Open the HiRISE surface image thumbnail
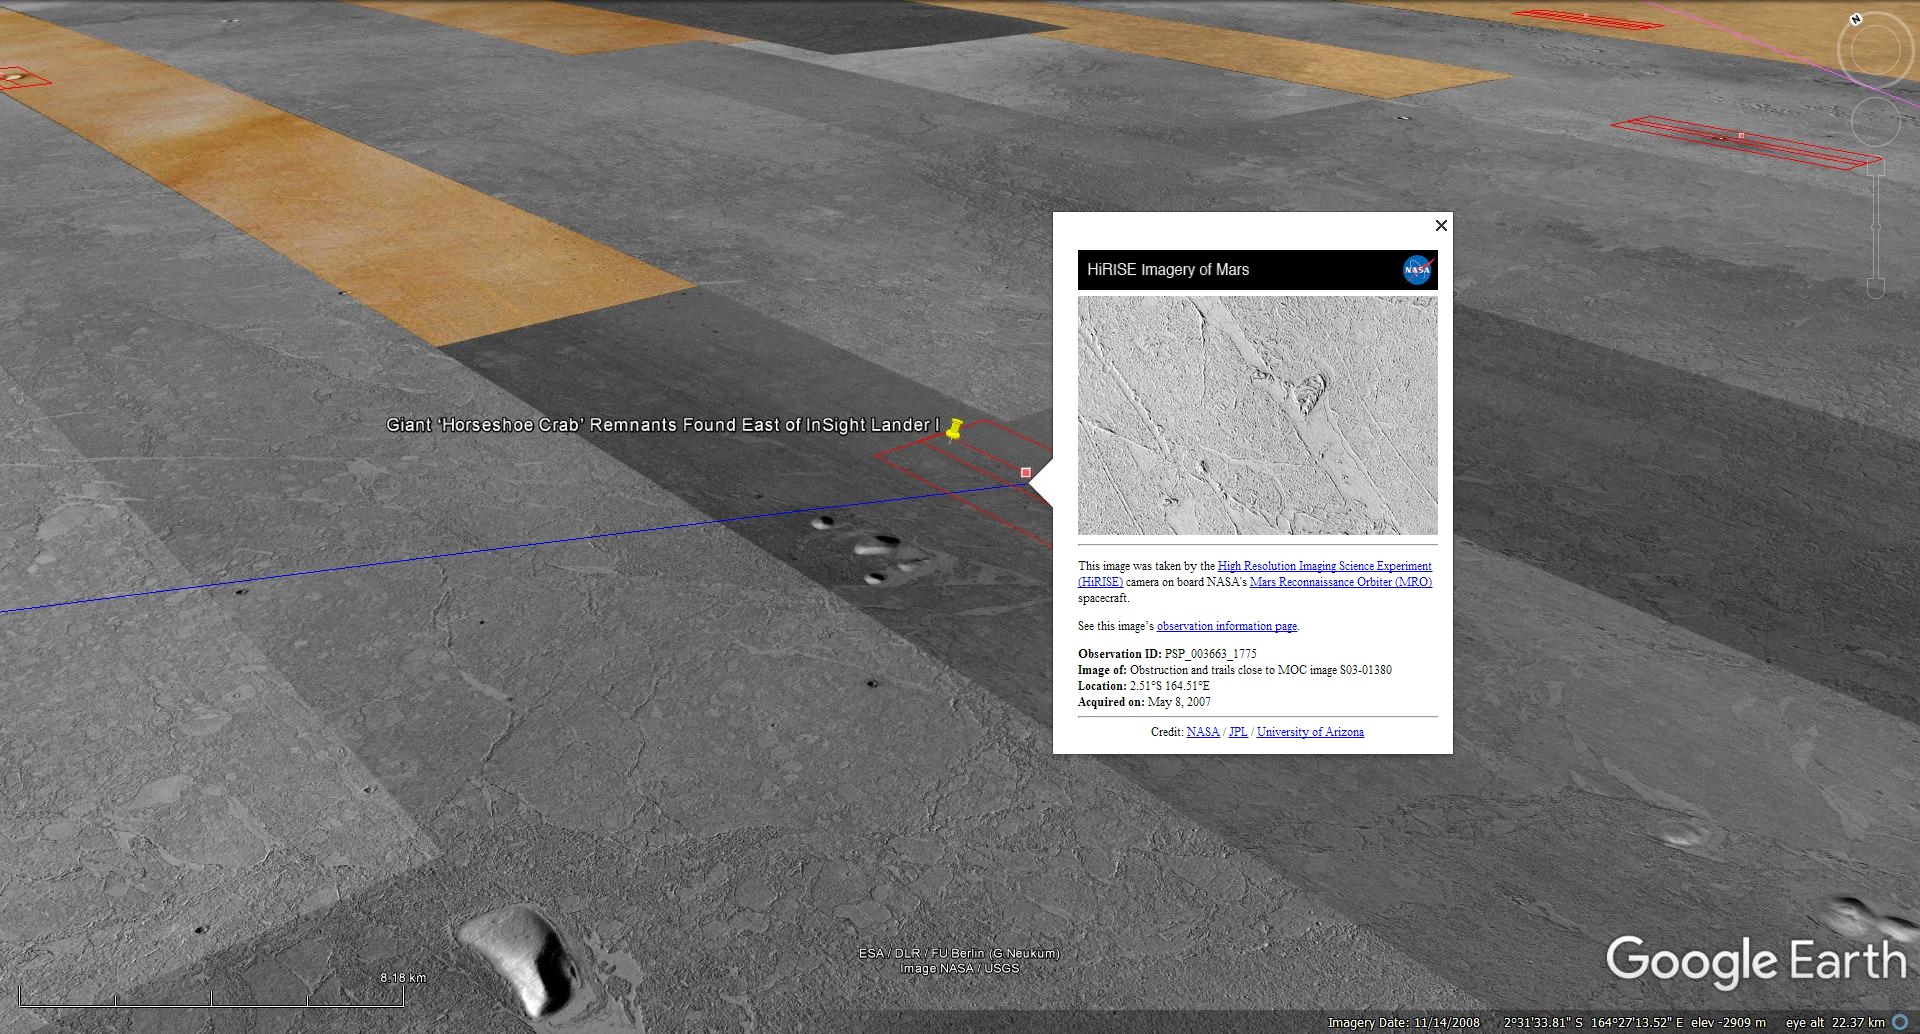Screen dimensions: 1920x1034 1257,415
